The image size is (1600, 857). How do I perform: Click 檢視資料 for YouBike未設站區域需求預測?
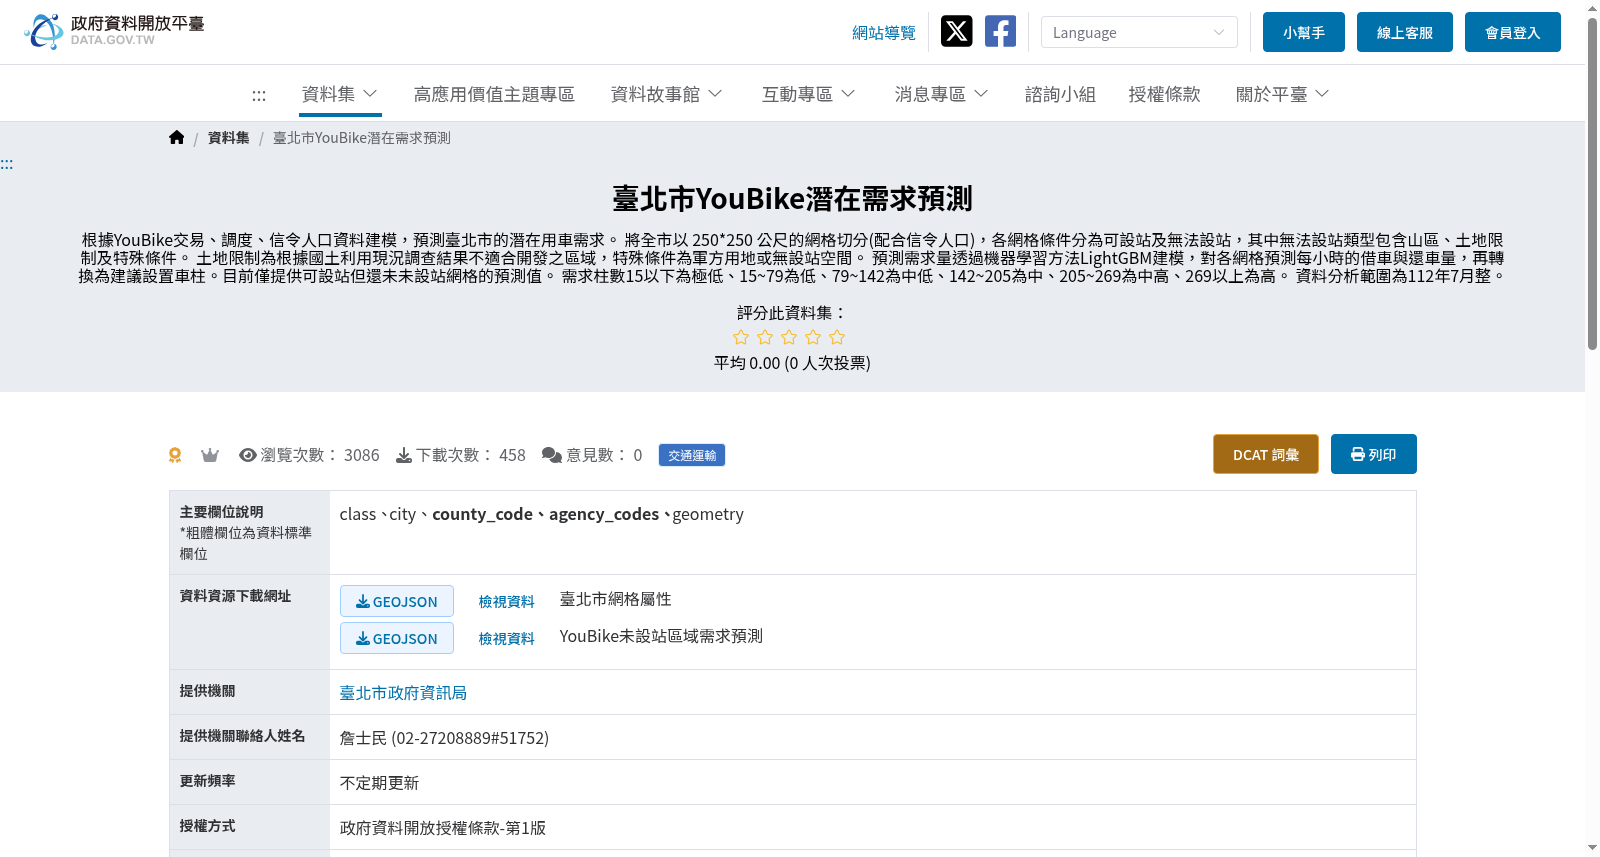(507, 638)
